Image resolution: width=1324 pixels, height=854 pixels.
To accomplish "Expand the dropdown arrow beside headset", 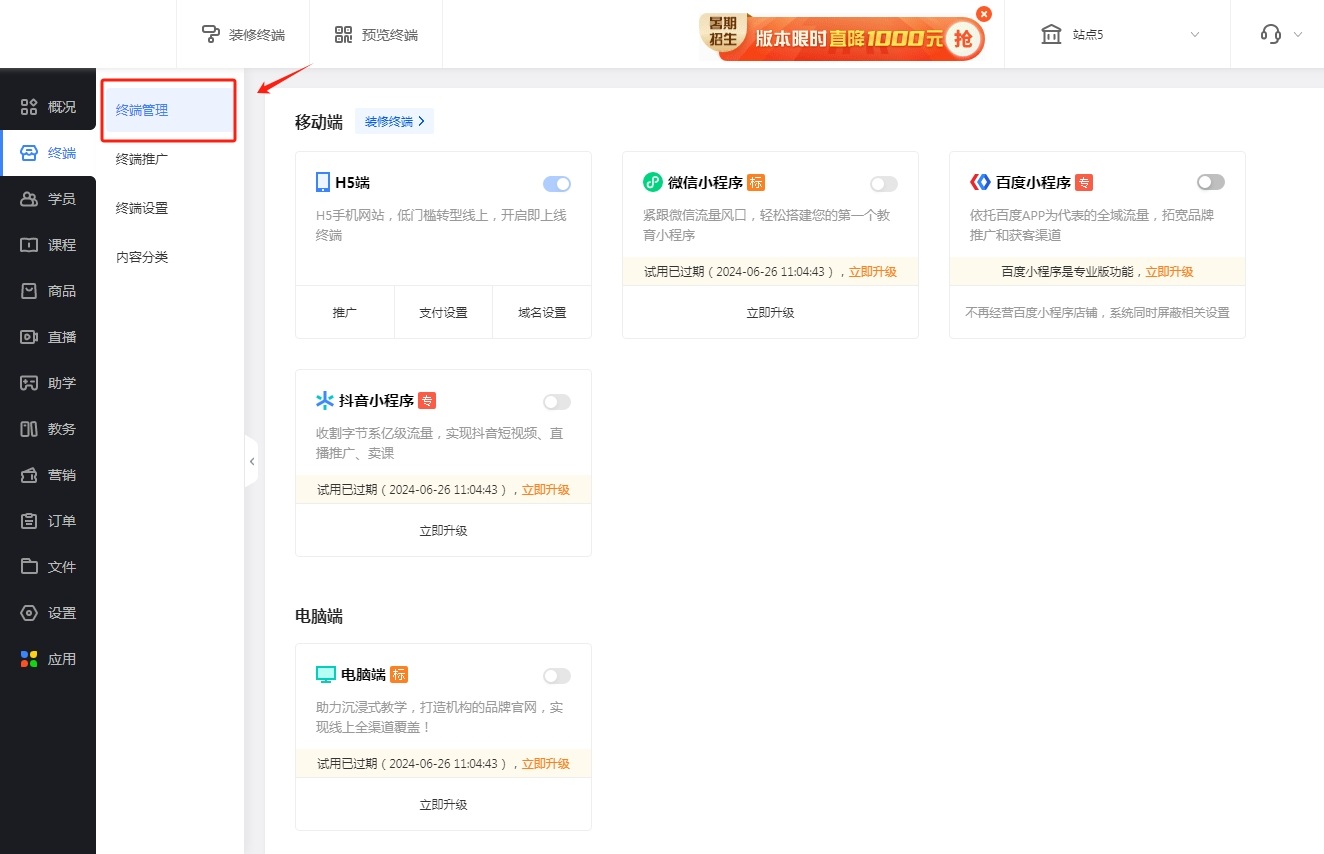I will point(1298,35).
